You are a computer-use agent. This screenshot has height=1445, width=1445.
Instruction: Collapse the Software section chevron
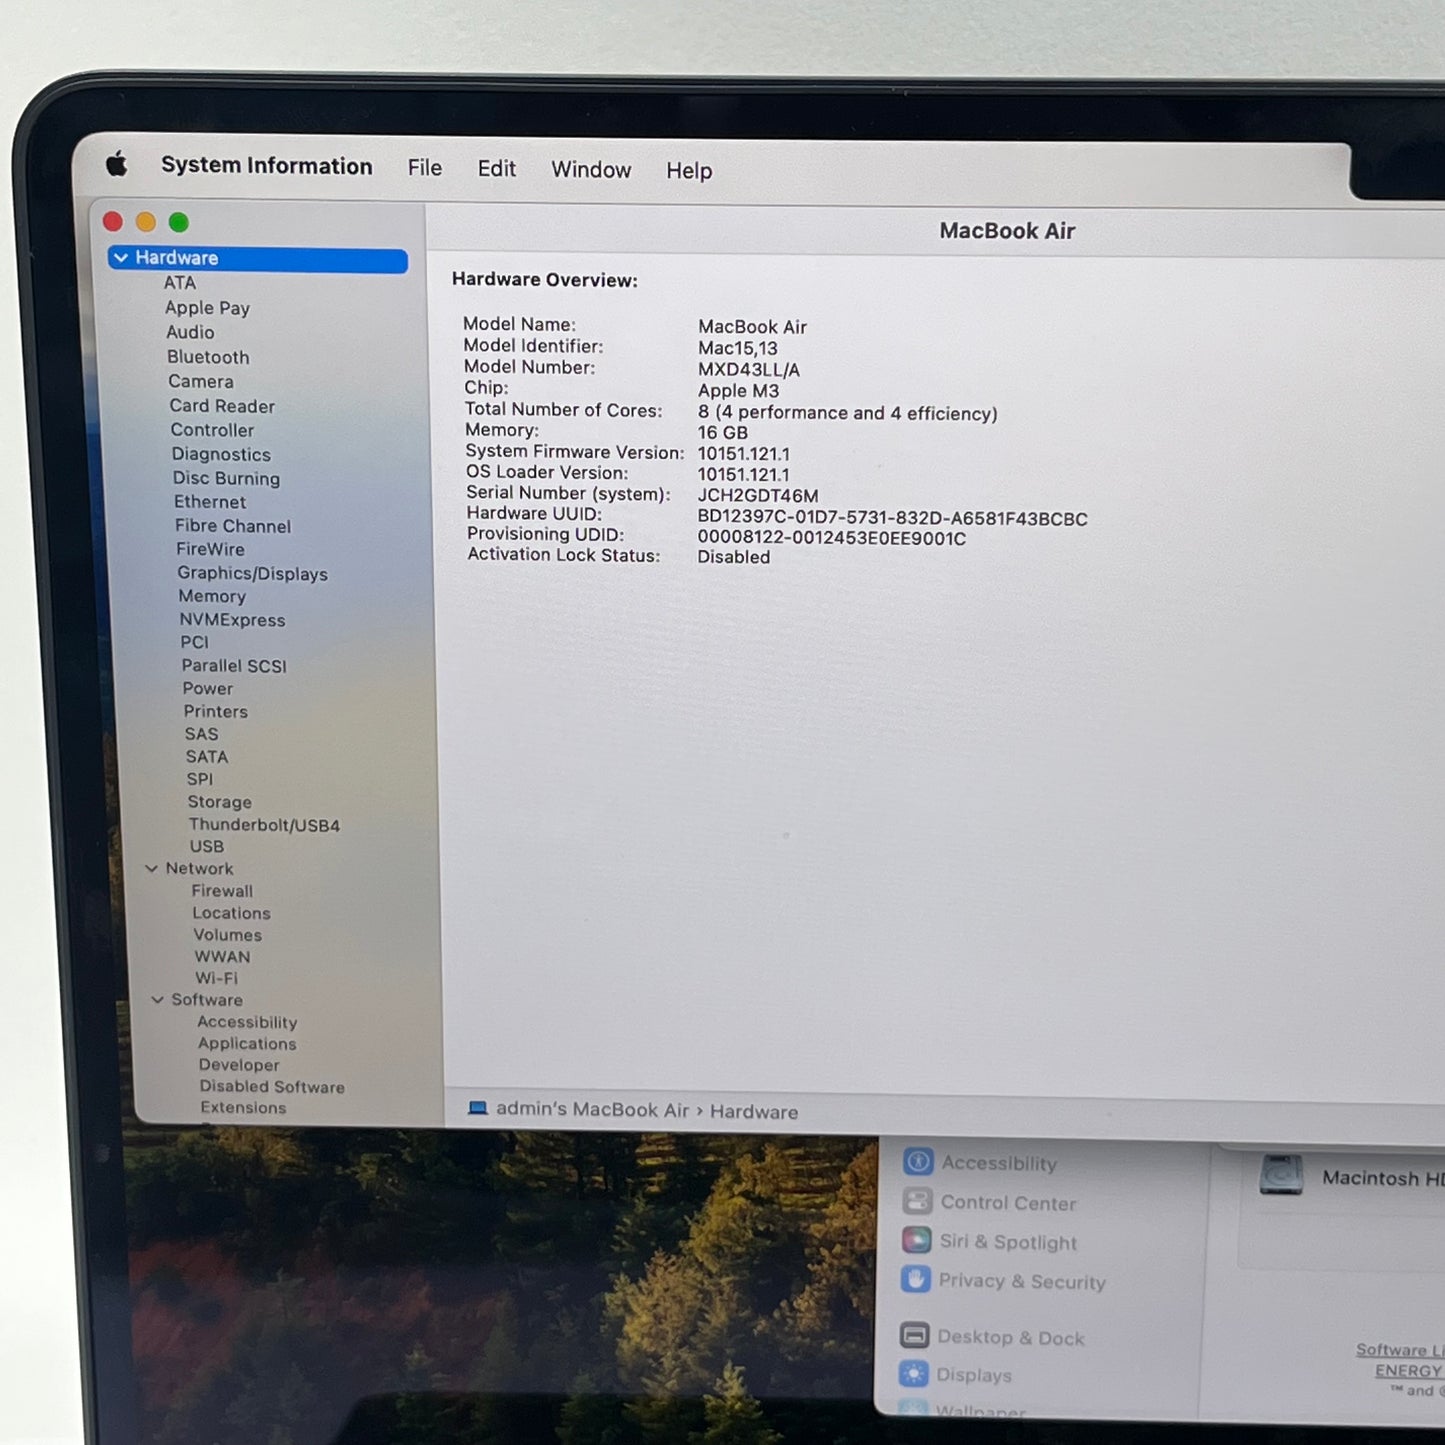(158, 999)
